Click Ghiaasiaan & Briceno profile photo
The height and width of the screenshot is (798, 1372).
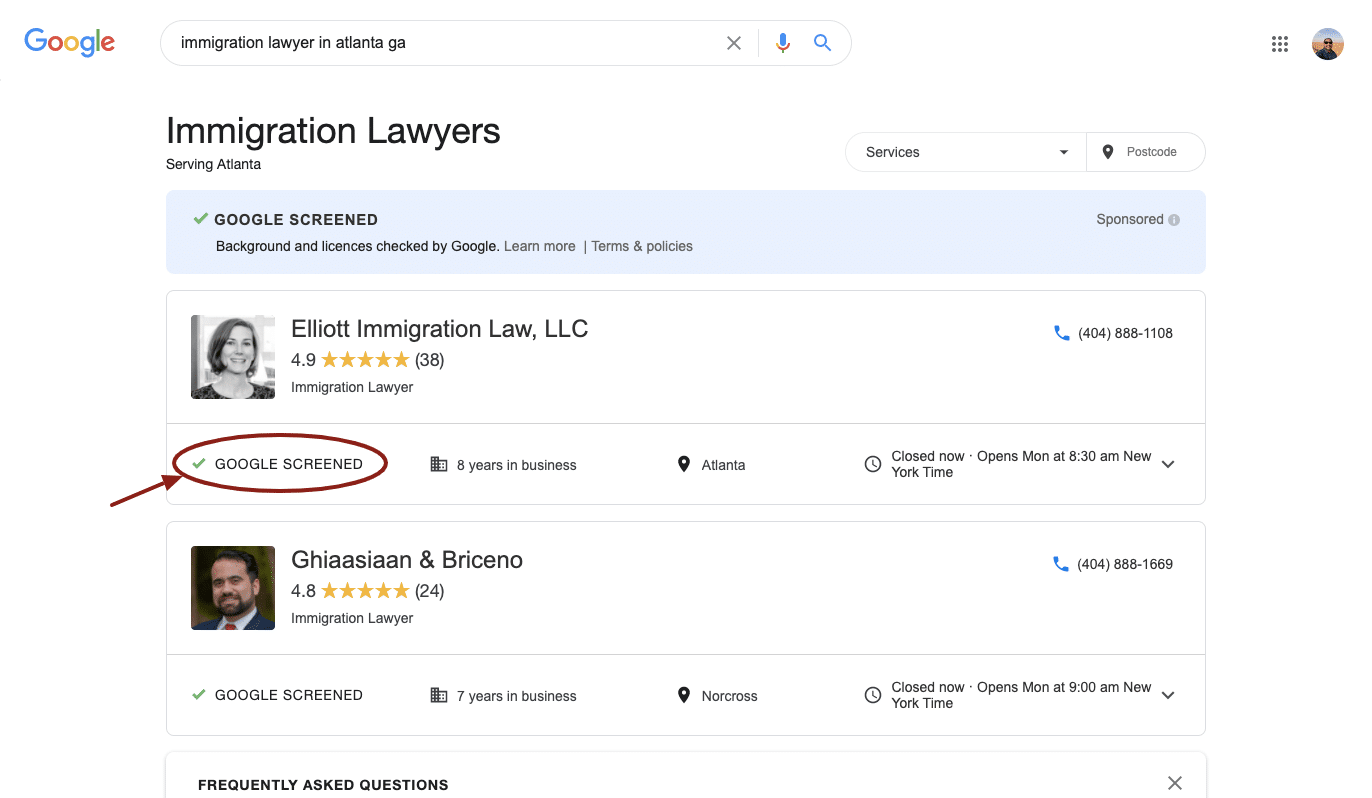pos(233,588)
